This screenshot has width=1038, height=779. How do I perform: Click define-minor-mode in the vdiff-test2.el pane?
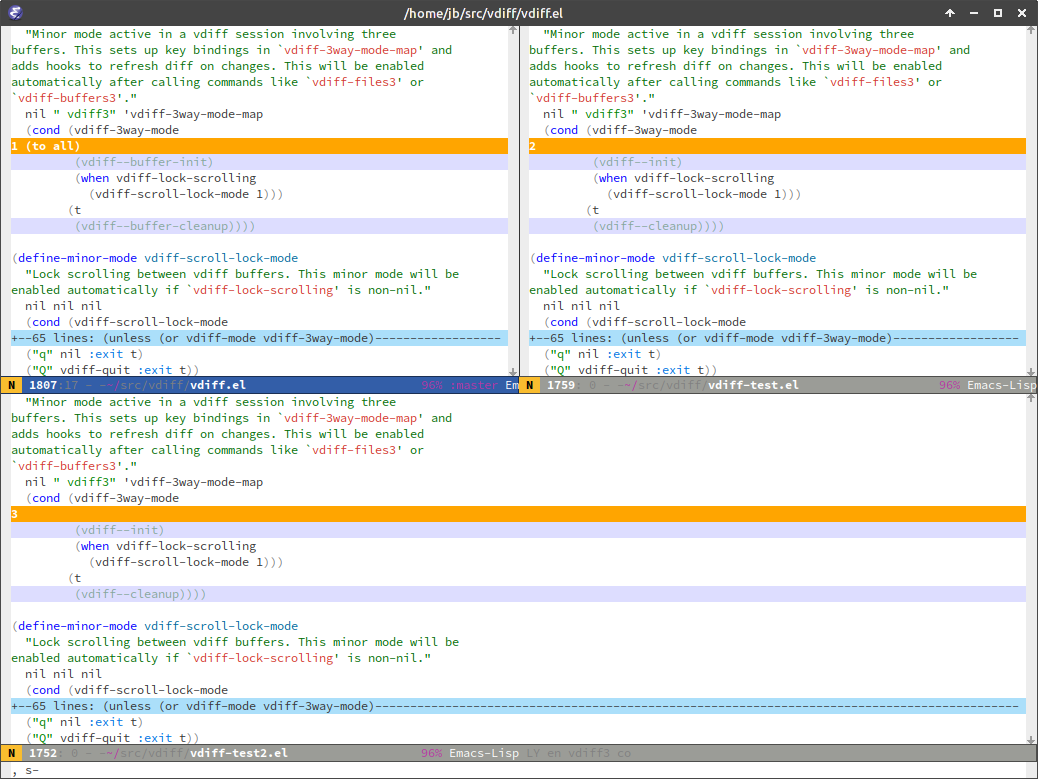click(x=77, y=626)
